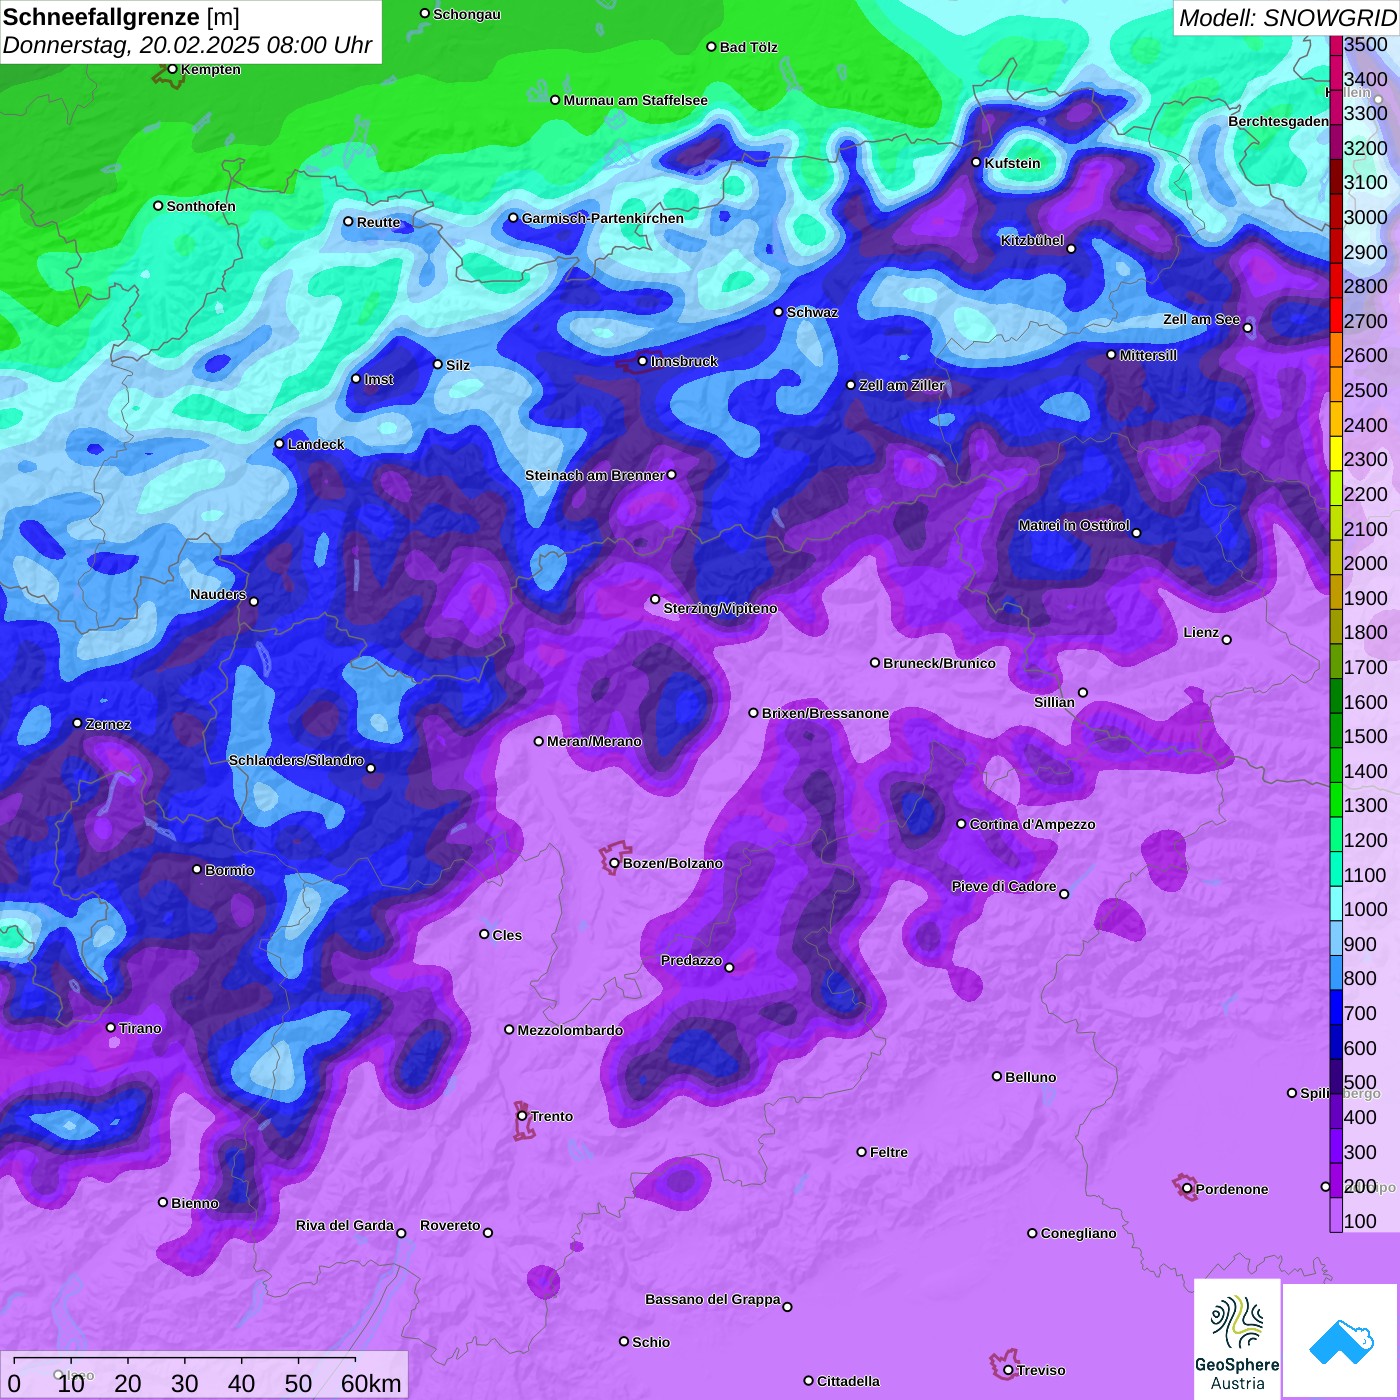The height and width of the screenshot is (1400, 1400).
Task: Click the 'Schlanders/Silandro' label
Action: coord(296,760)
